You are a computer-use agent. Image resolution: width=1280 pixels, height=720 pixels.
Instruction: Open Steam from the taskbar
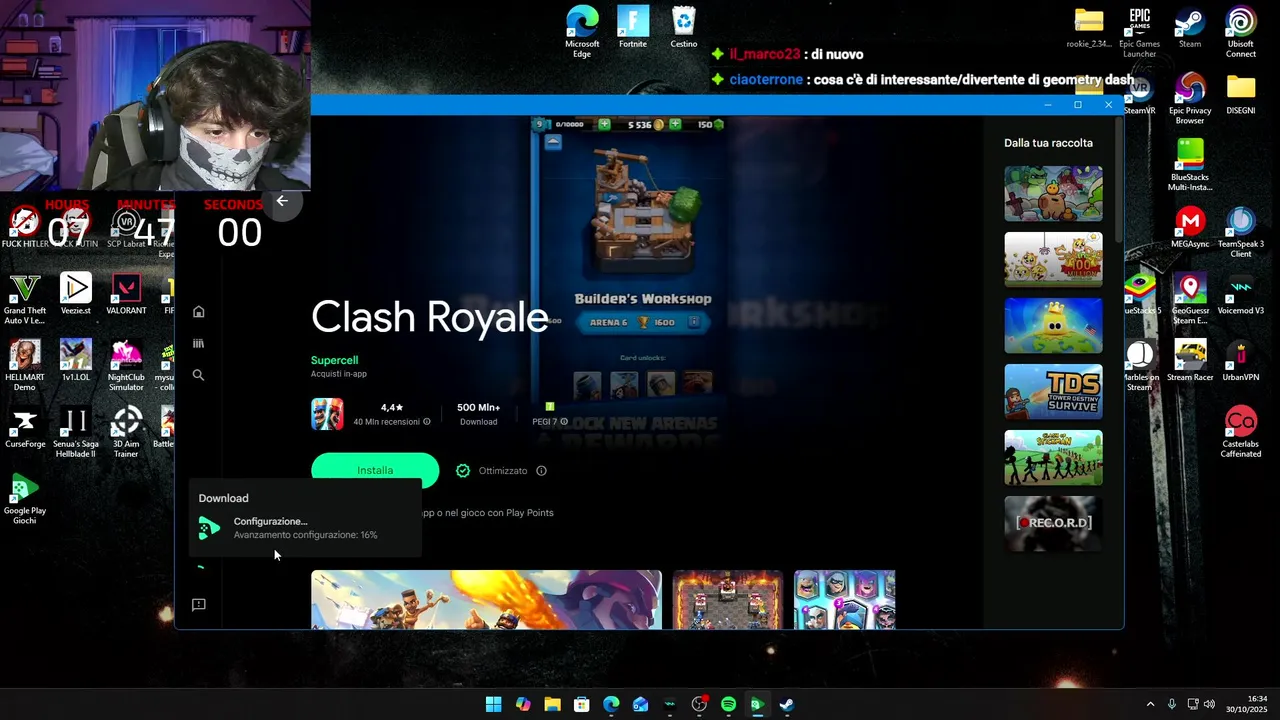tap(787, 704)
